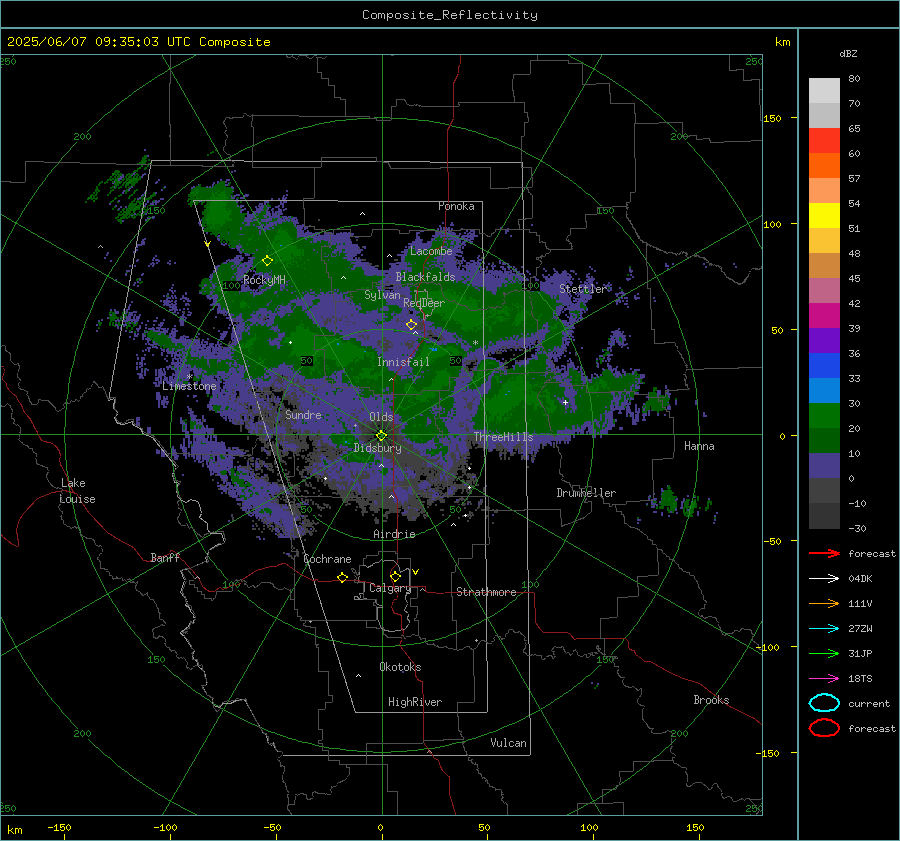Click yellow diamond marker under Cochrane
900x841 pixels.
coord(342,577)
